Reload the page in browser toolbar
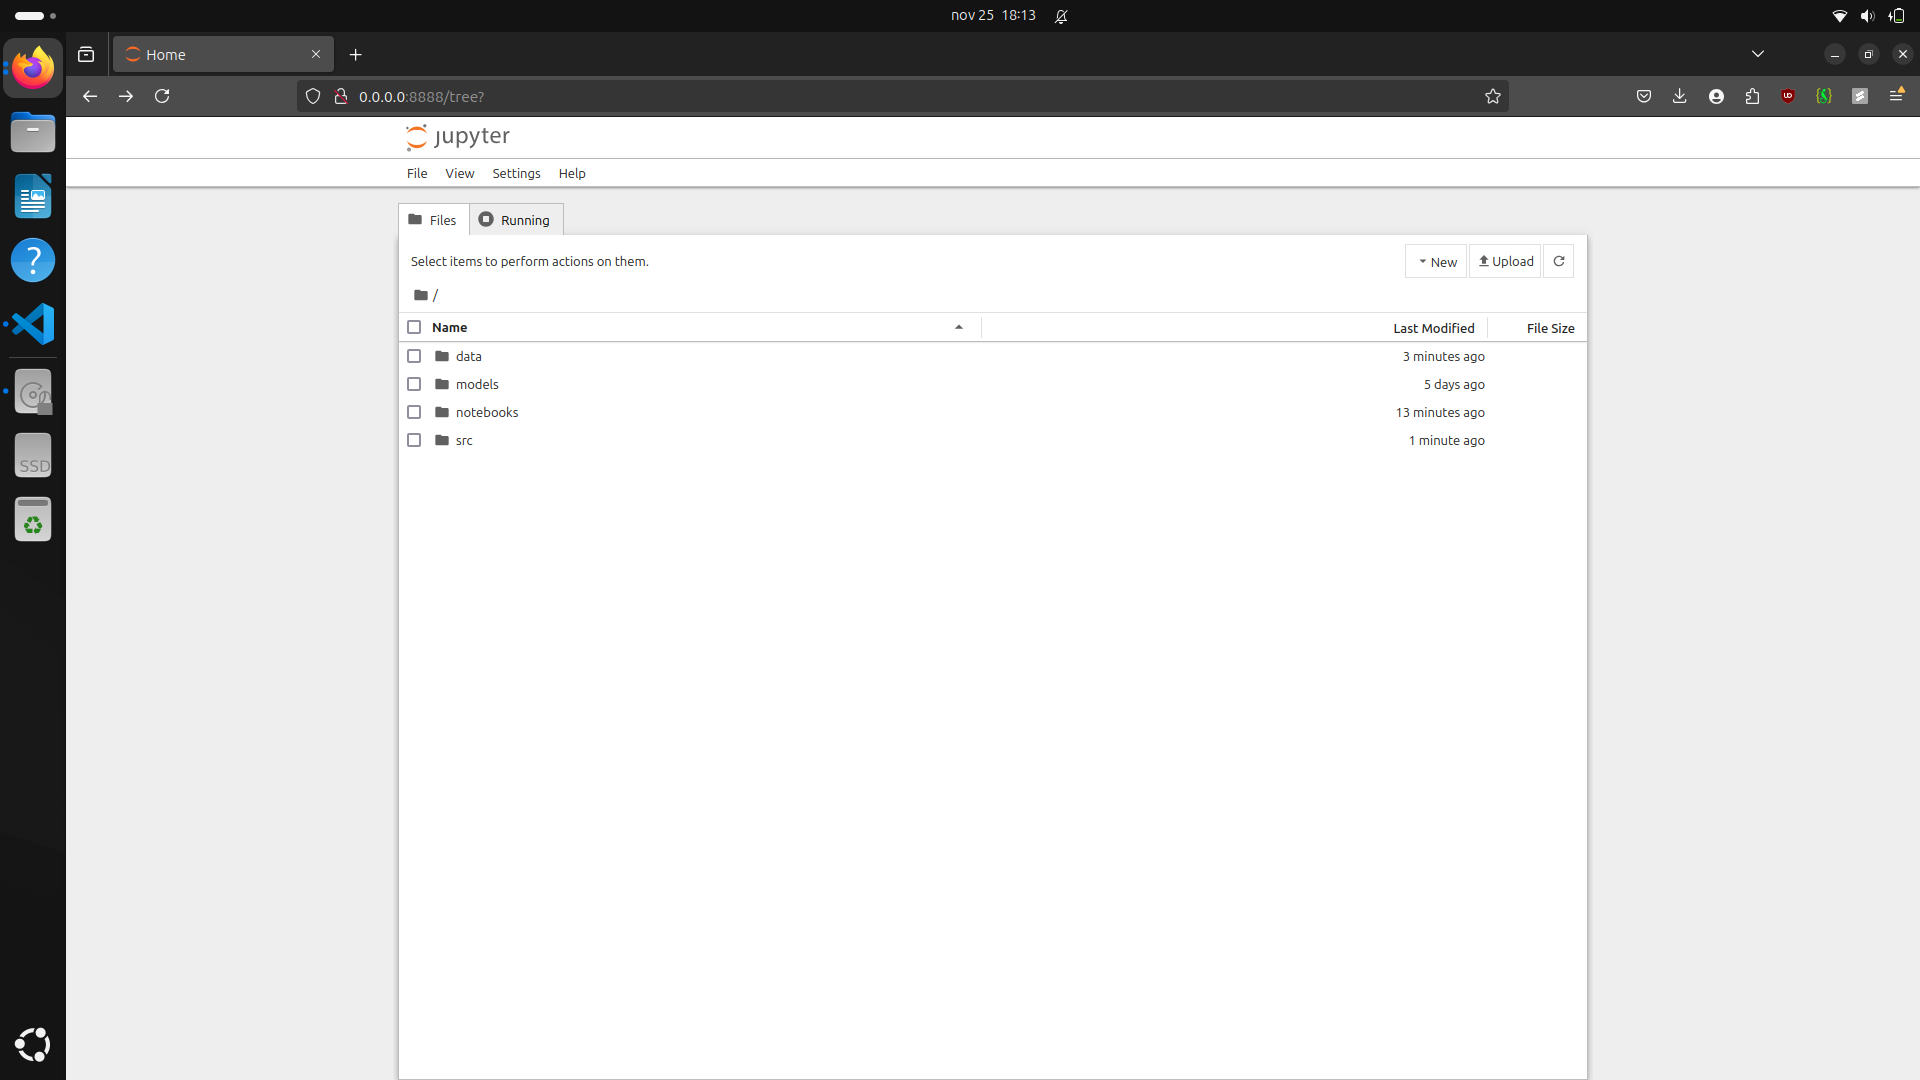 pos(162,96)
